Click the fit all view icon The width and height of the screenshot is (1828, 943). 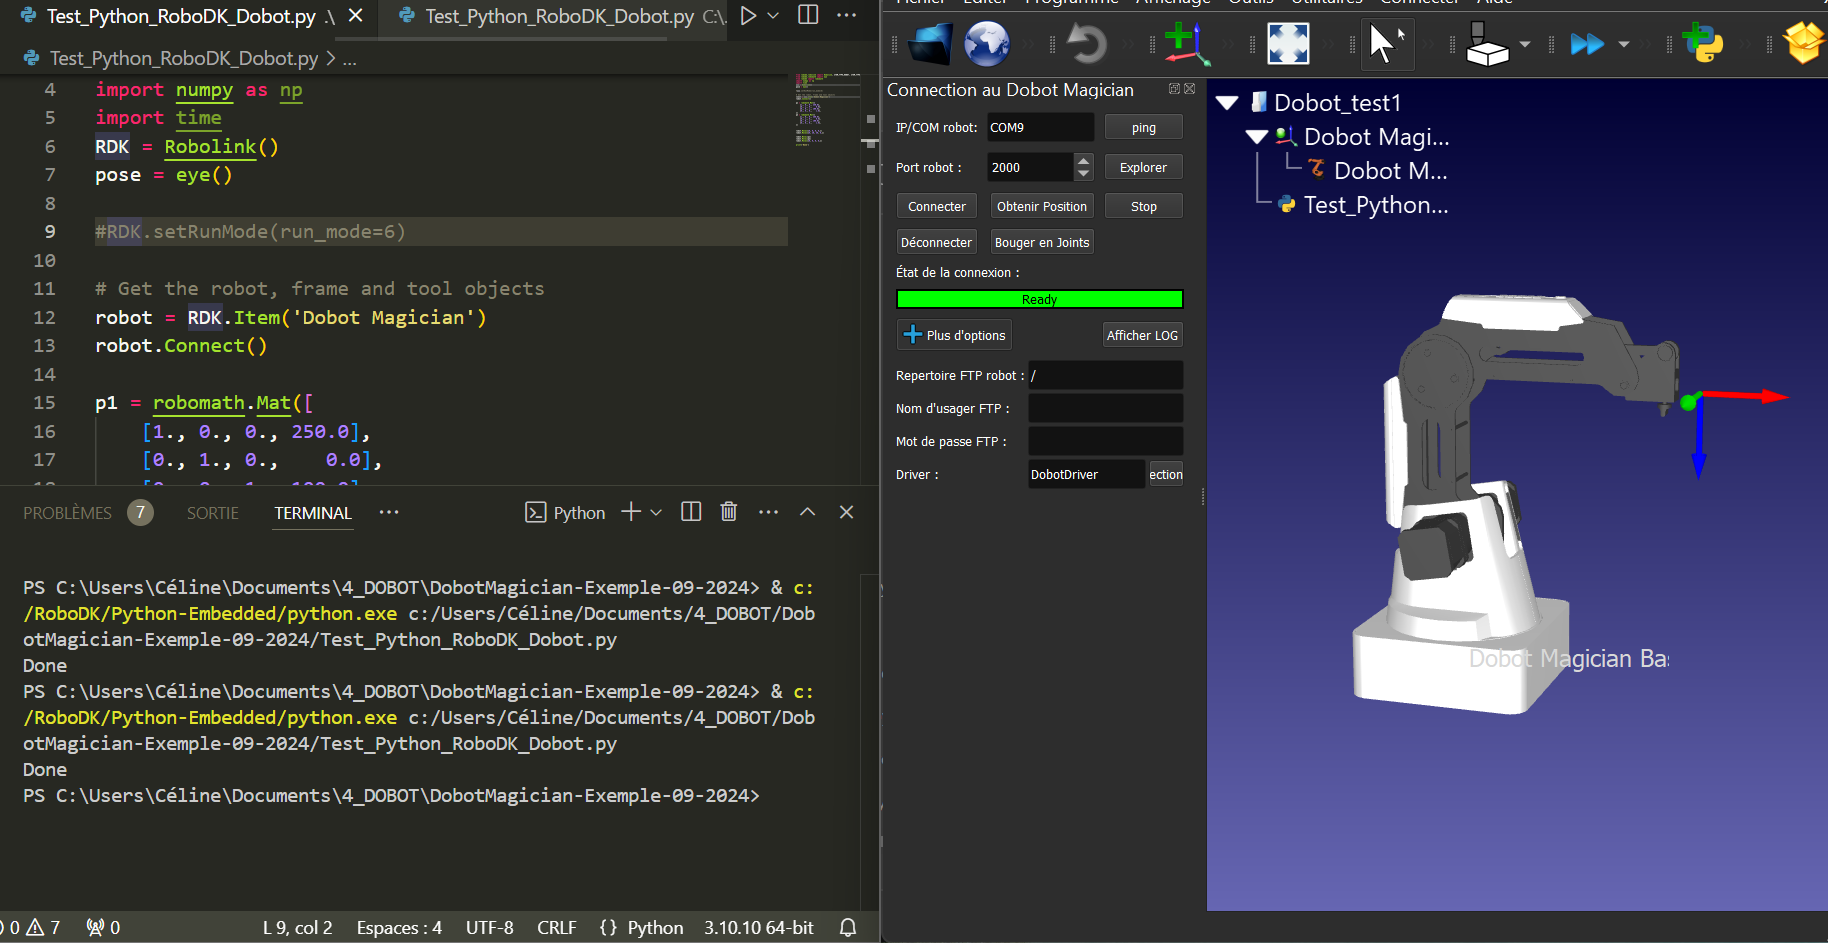1288,44
